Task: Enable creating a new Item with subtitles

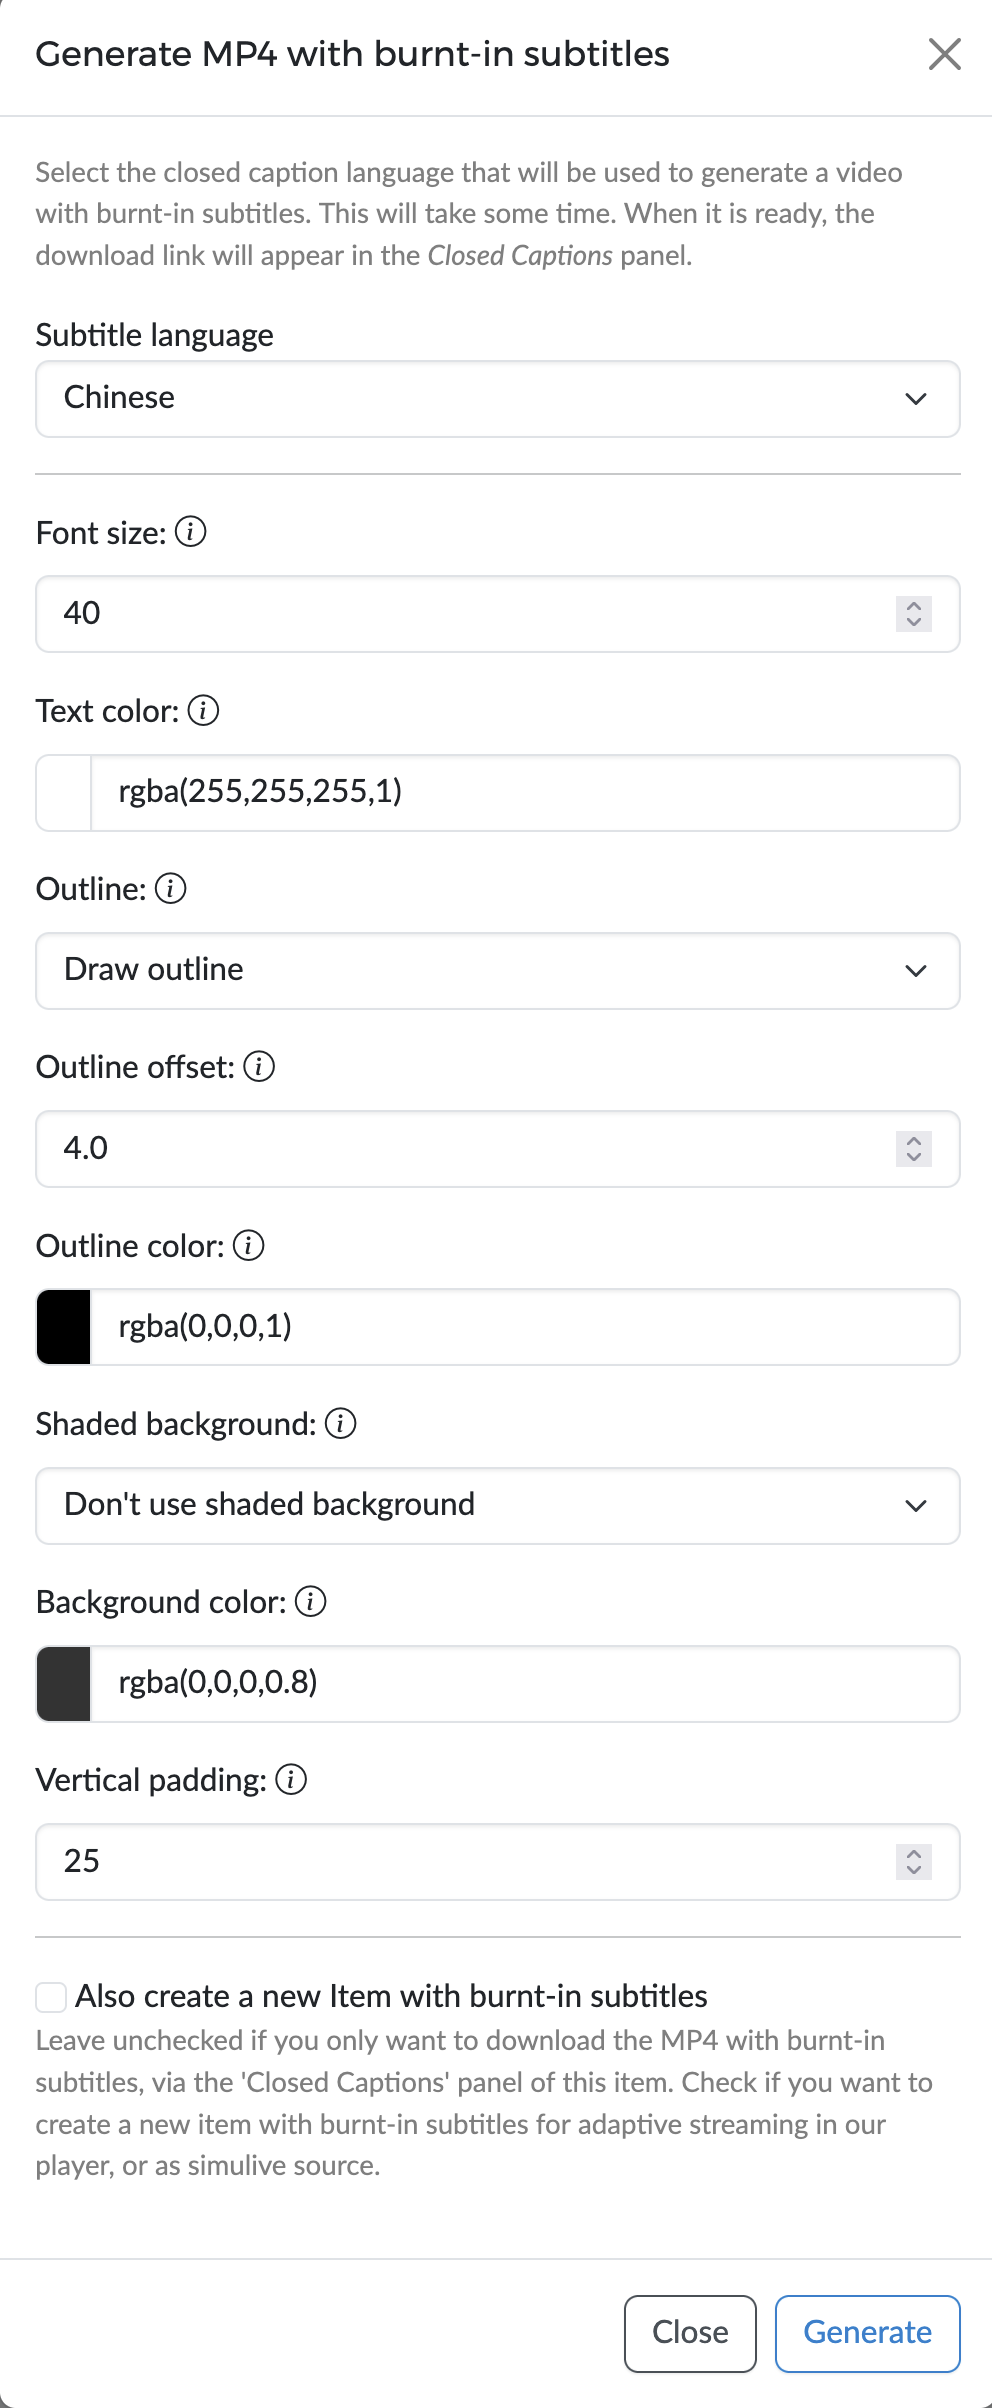Action: (x=51, y=1997)
